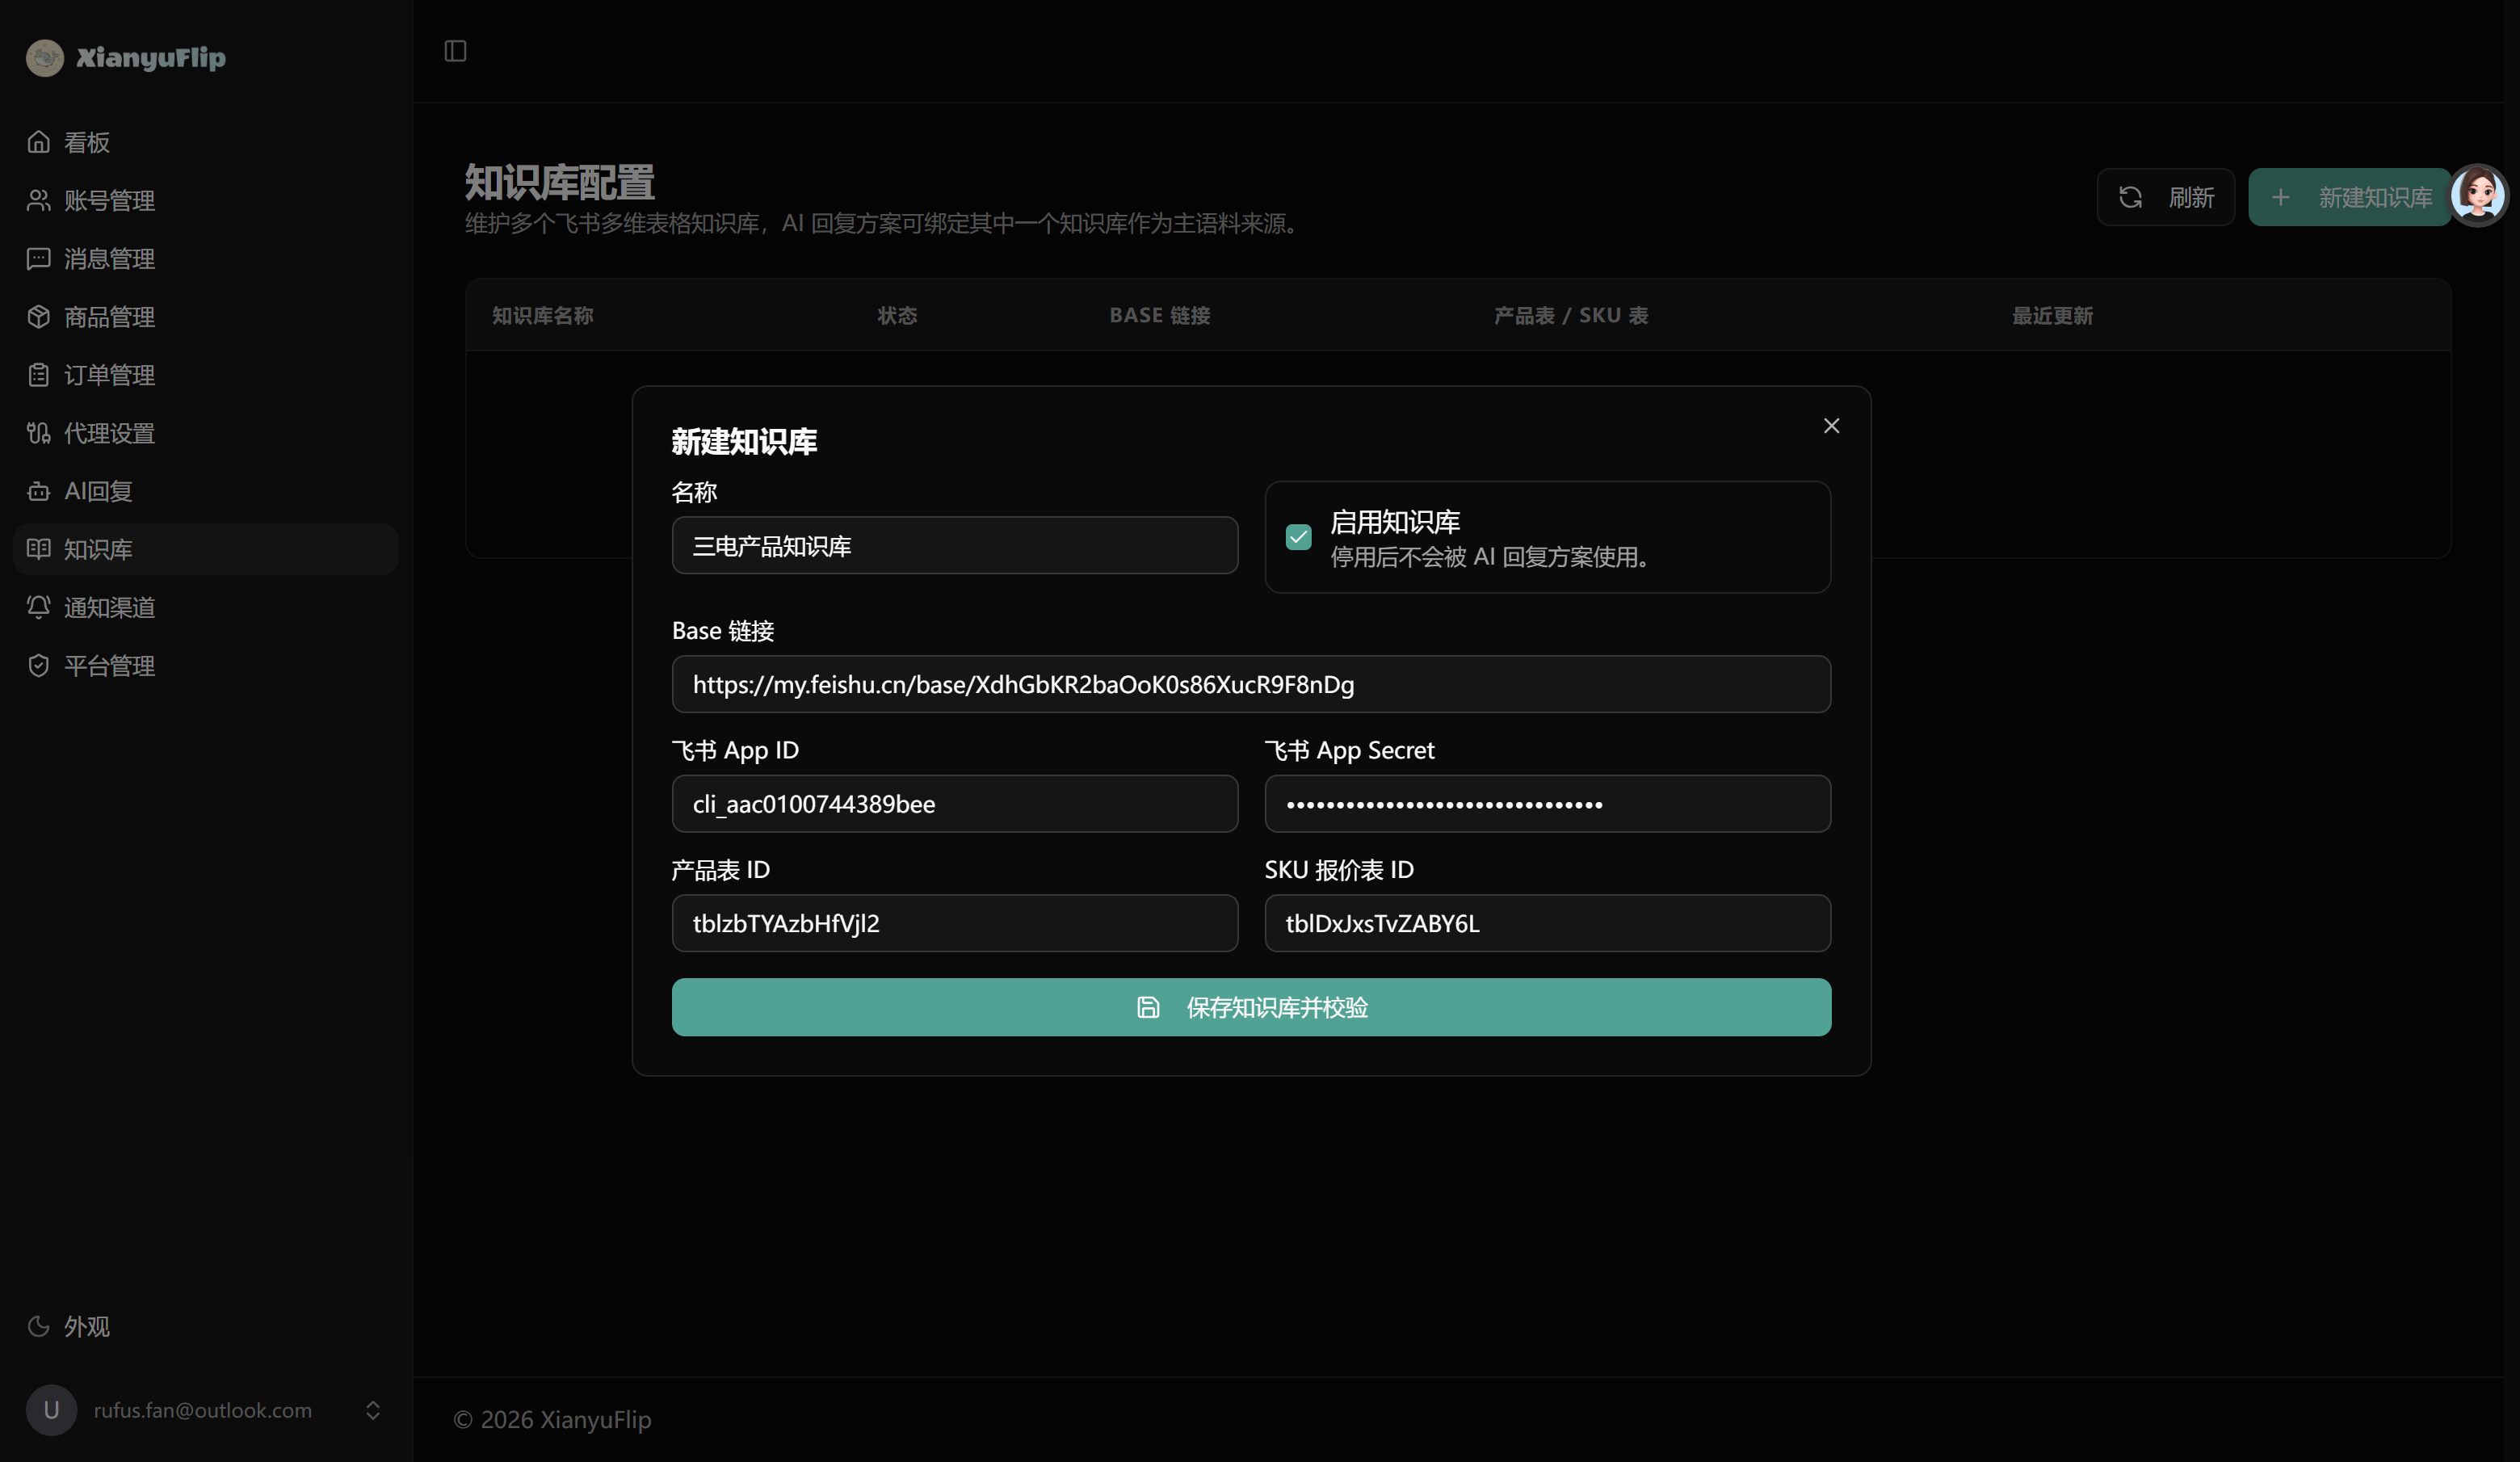Toggle the sidebar panel icon

(x=455, y=51)
